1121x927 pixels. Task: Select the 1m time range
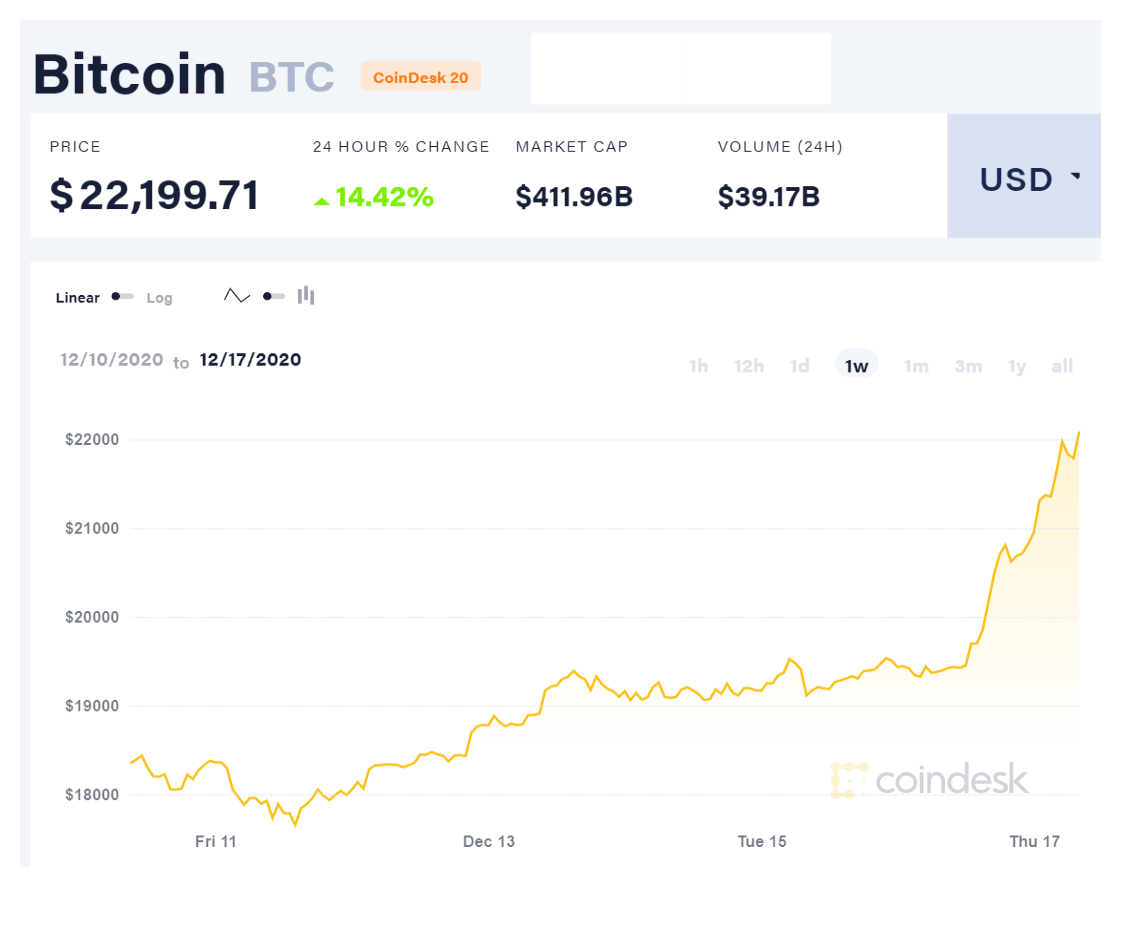coord(916,366)
